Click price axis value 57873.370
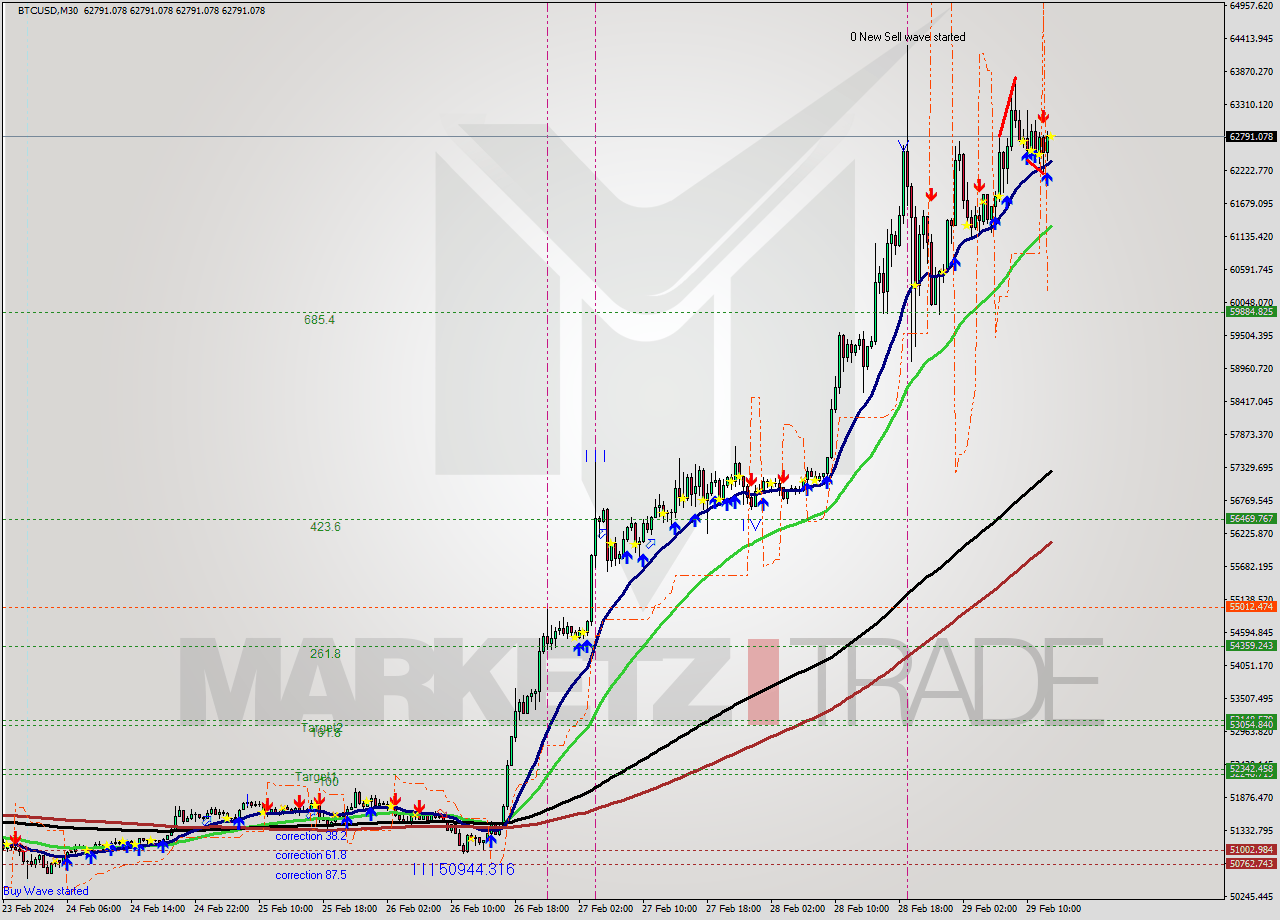 coord(1251,435)
